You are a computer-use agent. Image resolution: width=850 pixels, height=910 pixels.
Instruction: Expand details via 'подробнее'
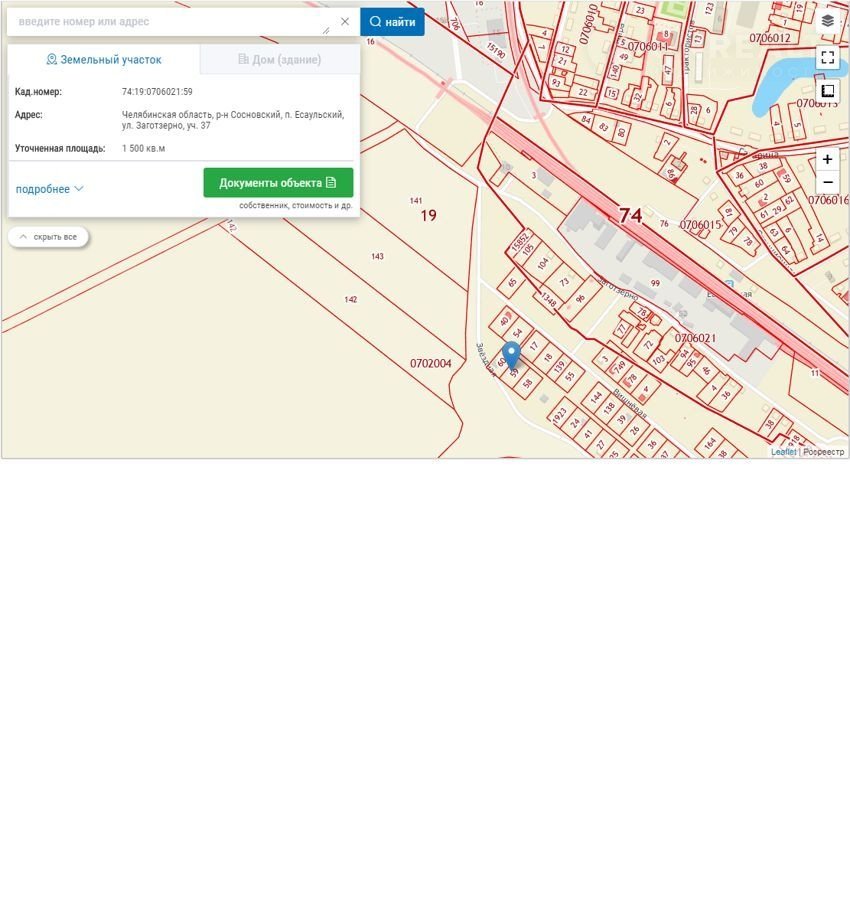(x=50, y=189)
